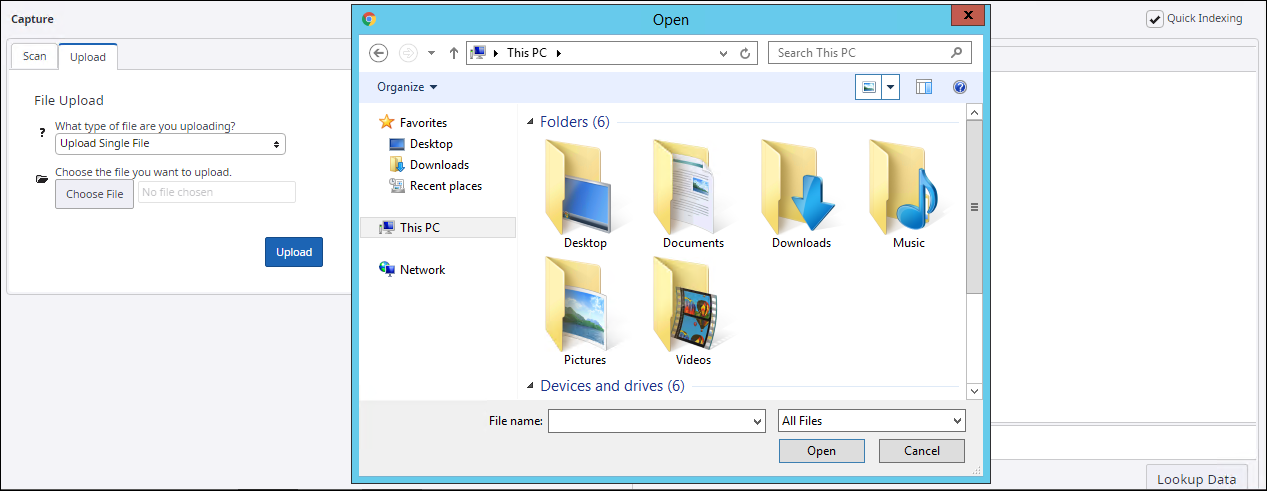Open the Videos folder icon
1267x491 pixels.
pyautogui.click(x=692, y=304)
